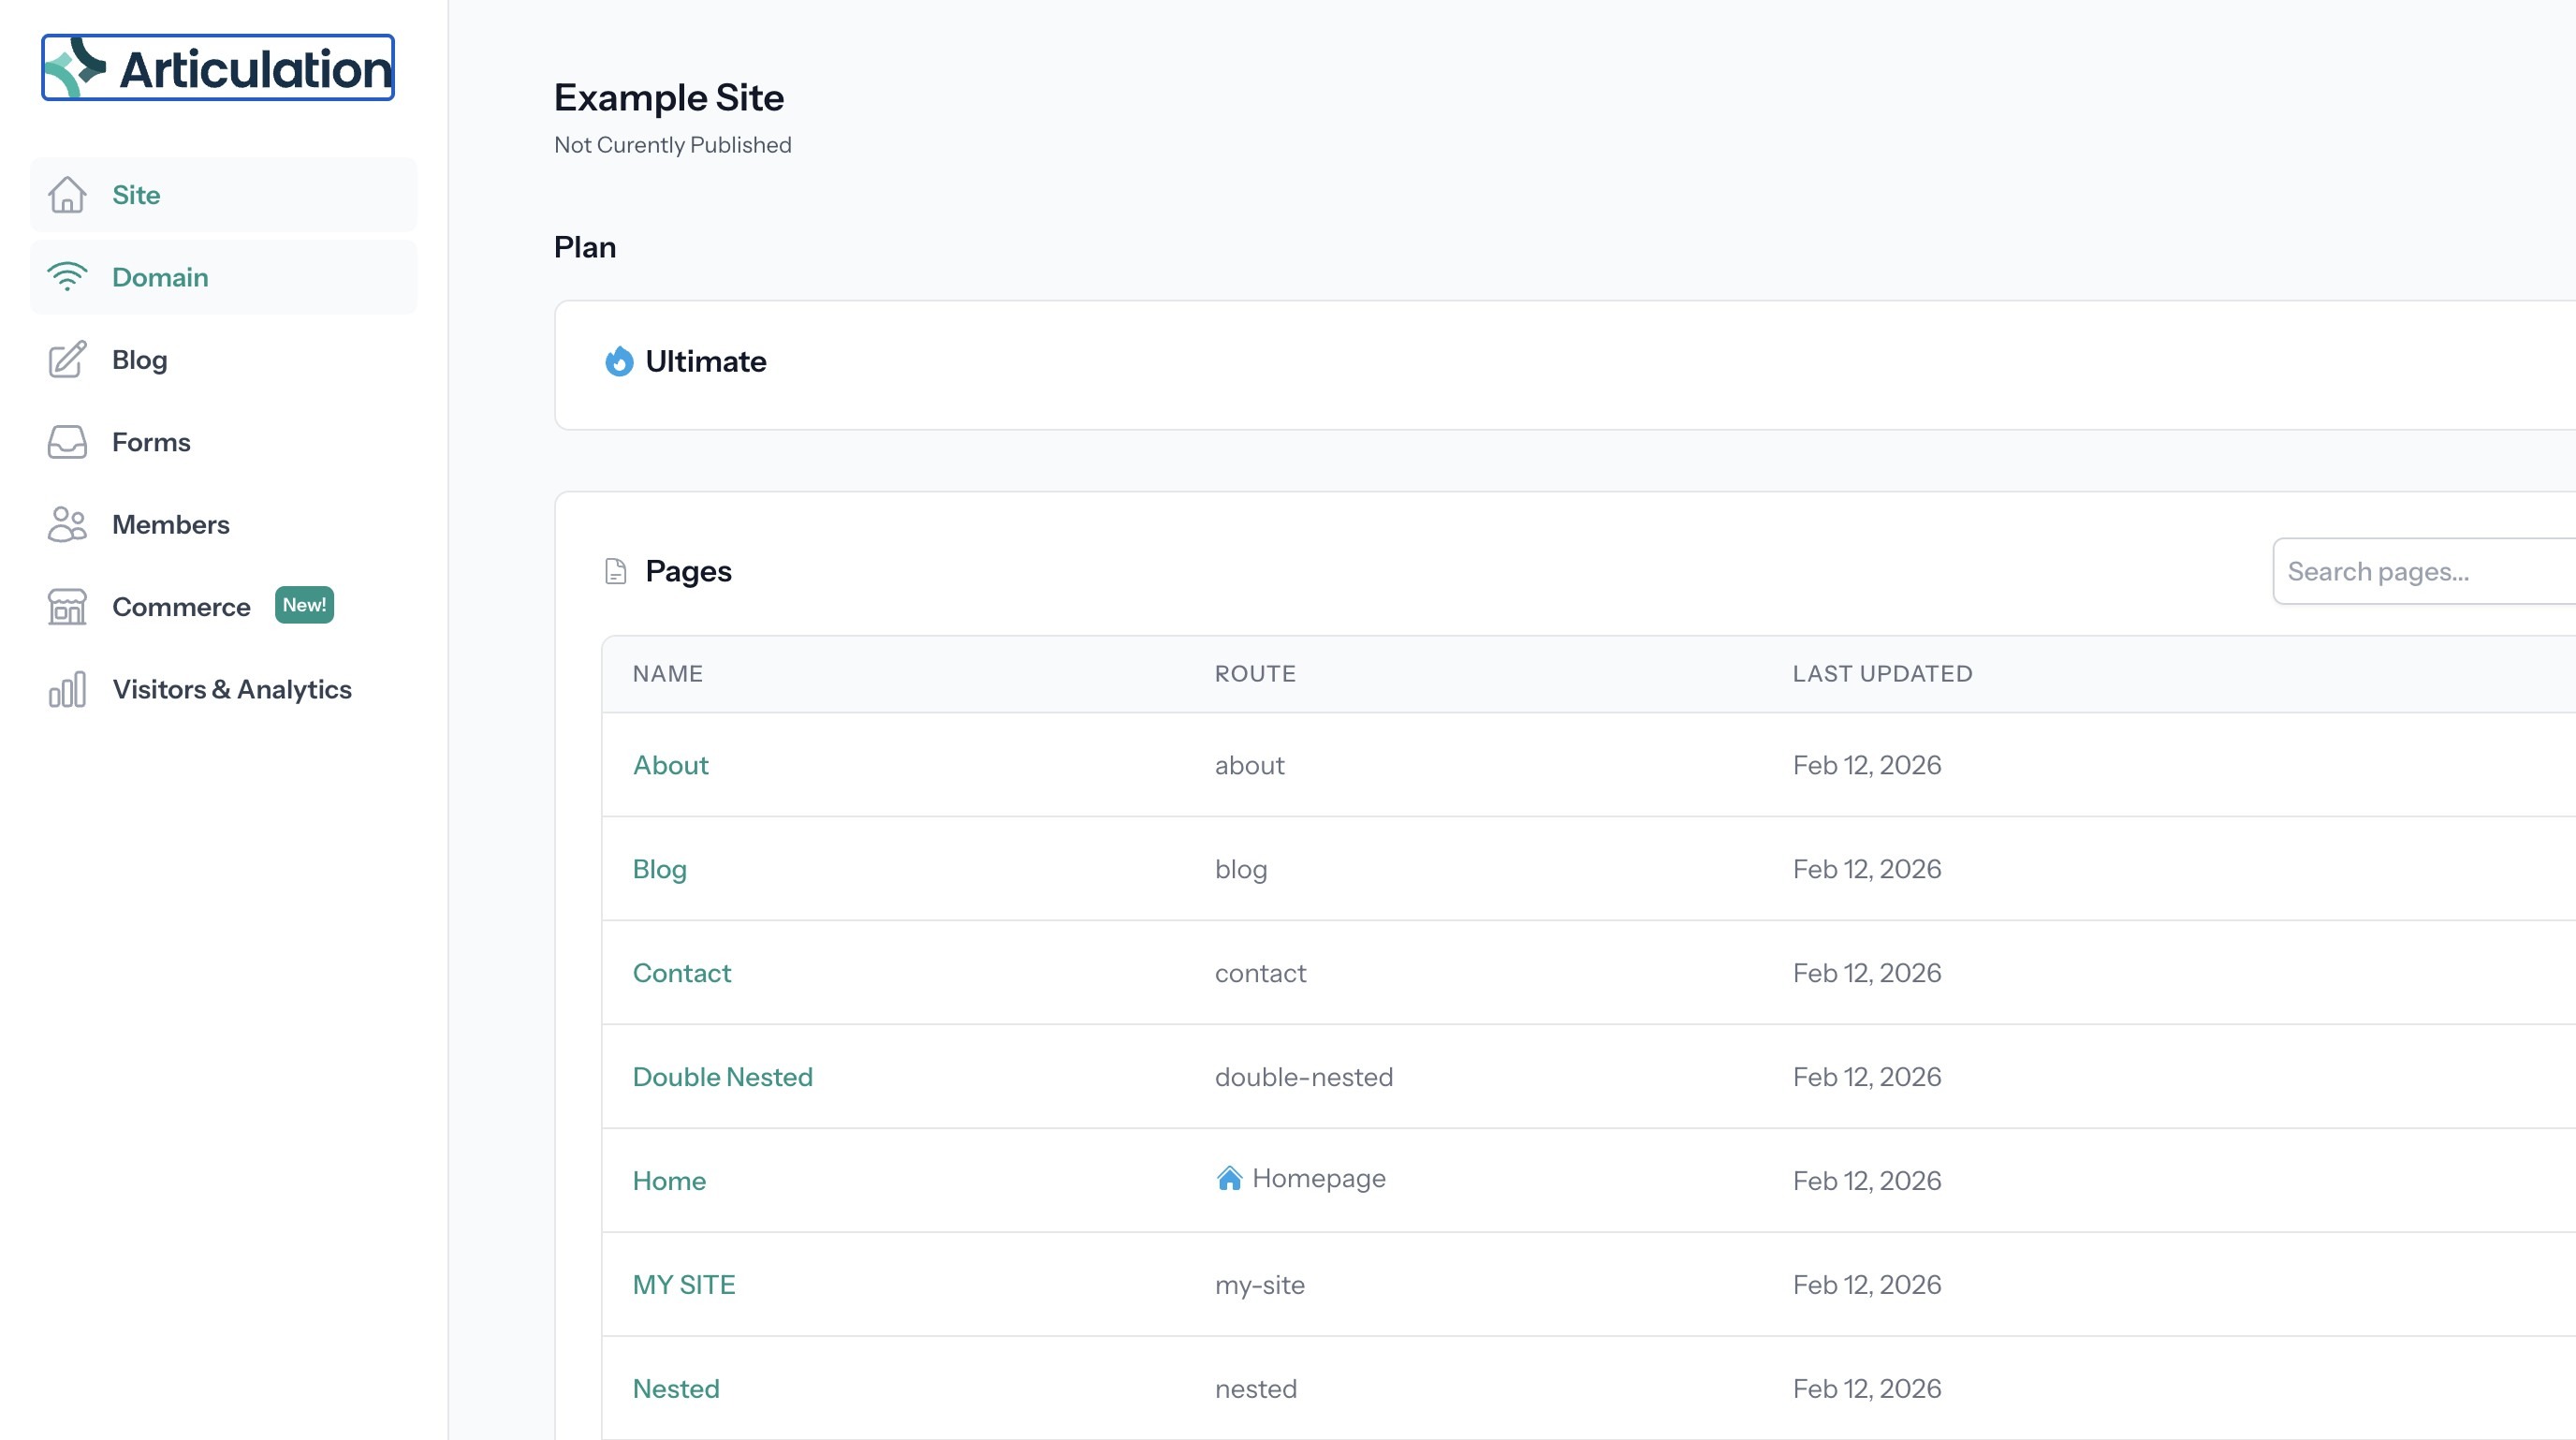Click the Blog pencil icon

[67, 360]
